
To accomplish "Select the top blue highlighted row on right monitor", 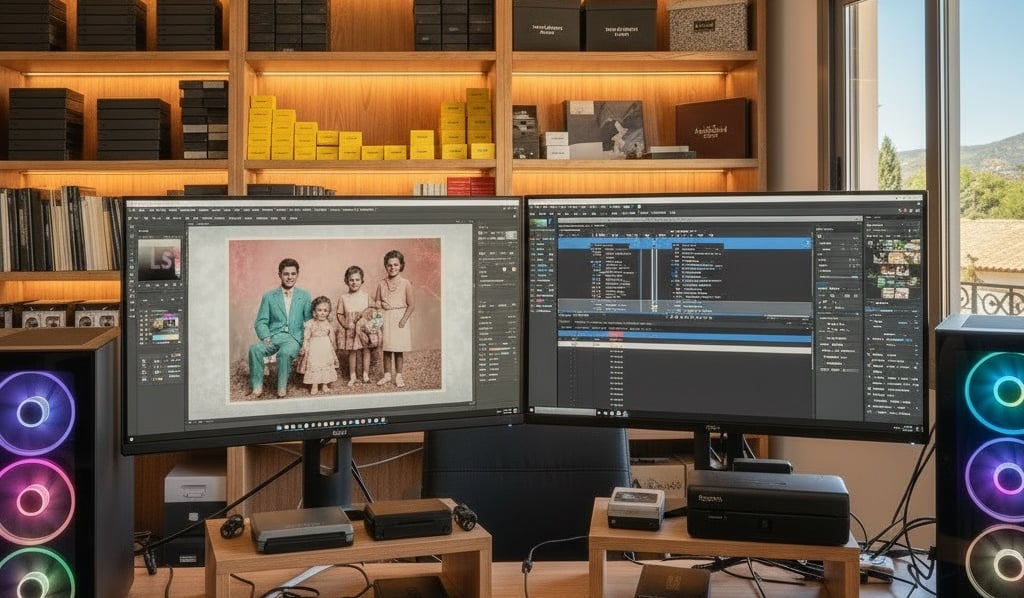I will [x=684, y=244].
